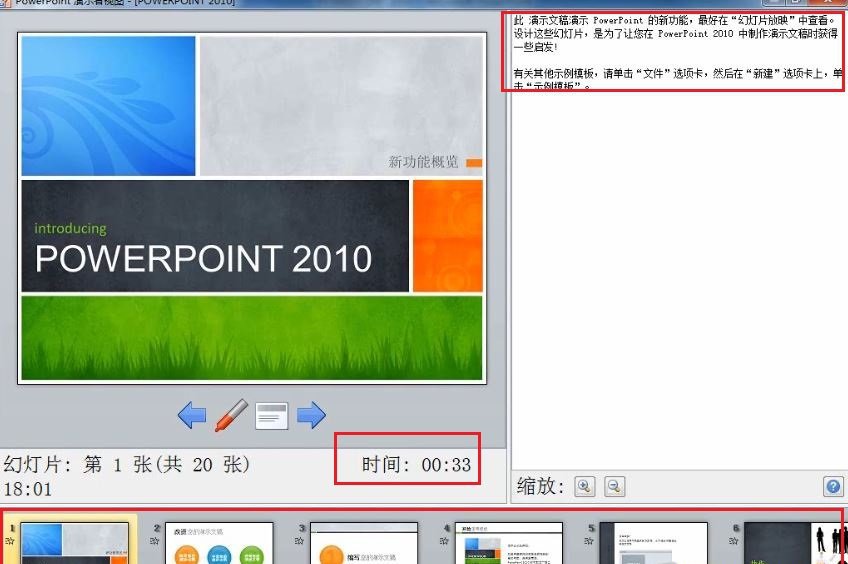Click the POWERPOINT 2010 slide preview
848x564 pixels.
tap(252, 208)
